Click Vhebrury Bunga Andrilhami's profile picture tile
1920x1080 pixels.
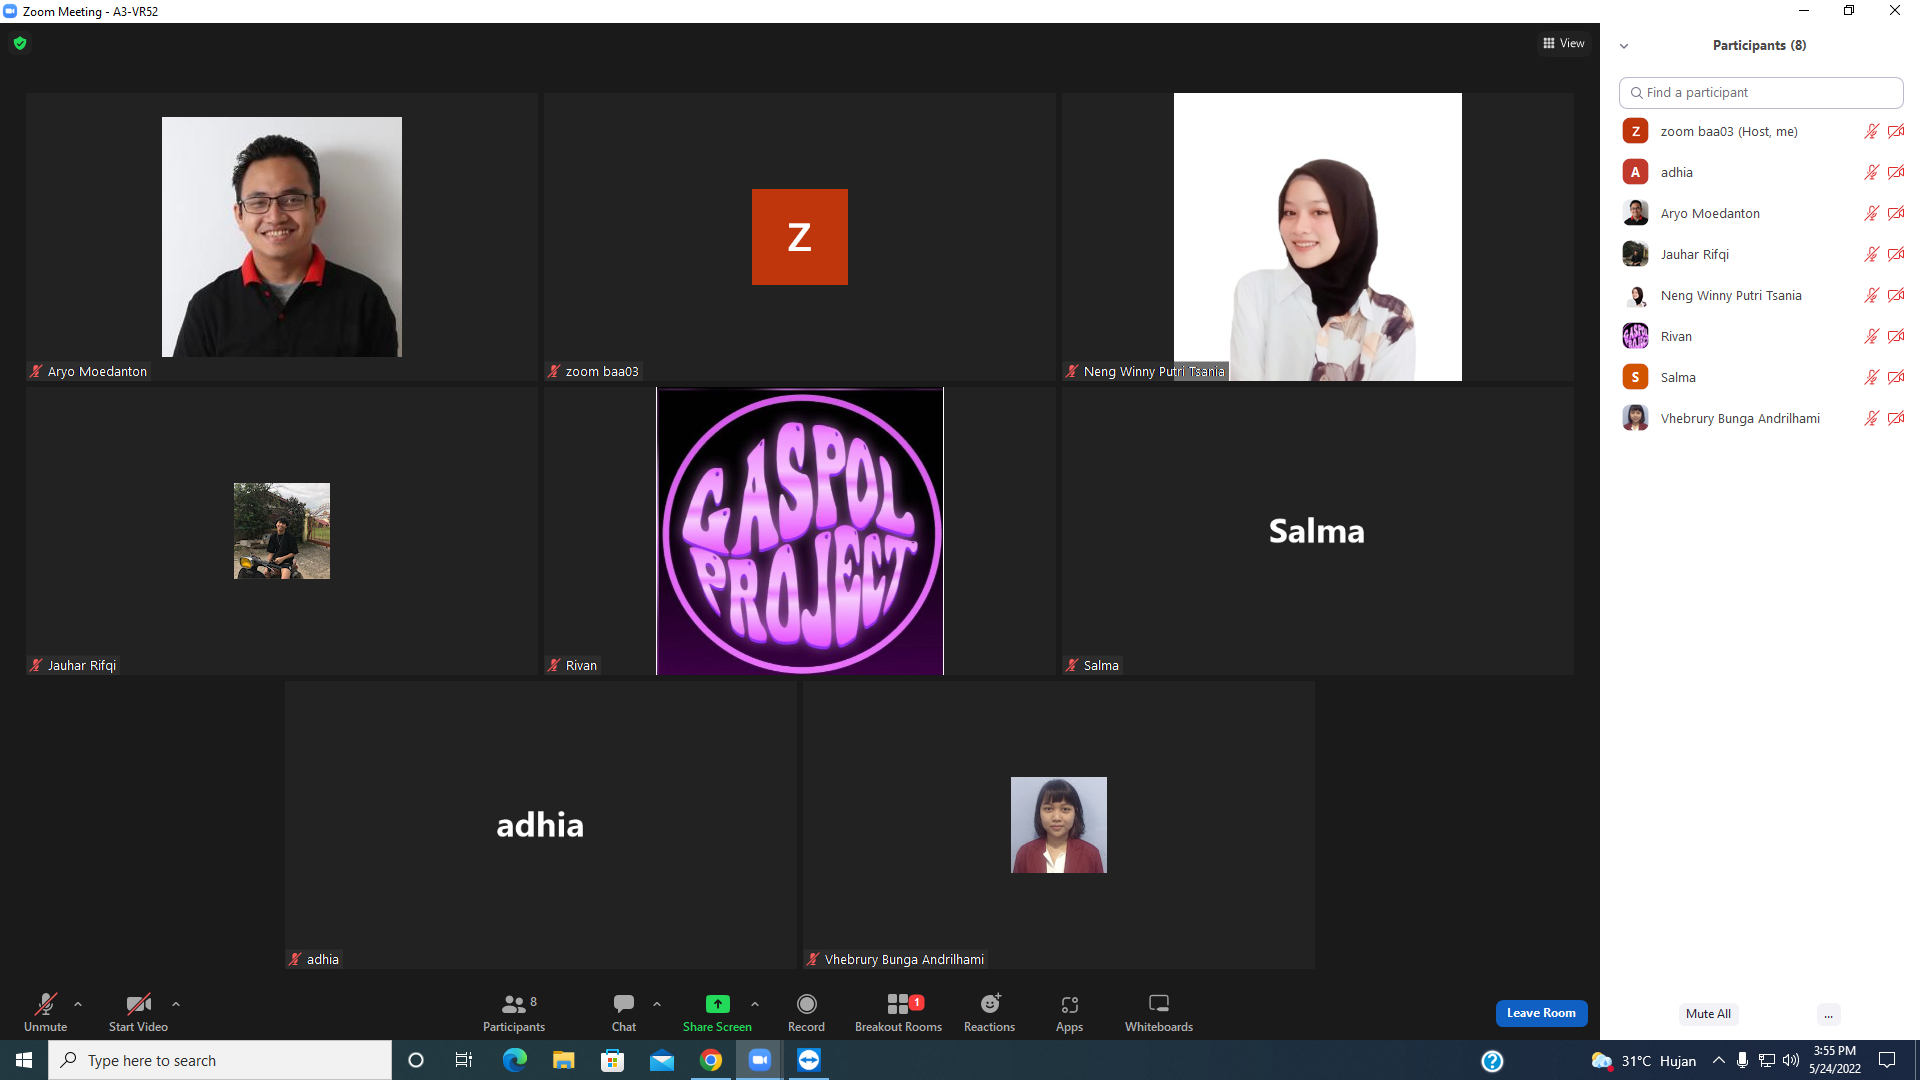coord(1059,825)
